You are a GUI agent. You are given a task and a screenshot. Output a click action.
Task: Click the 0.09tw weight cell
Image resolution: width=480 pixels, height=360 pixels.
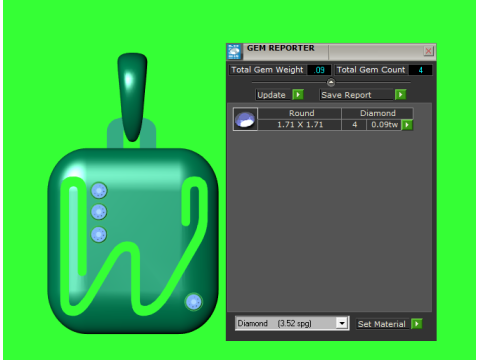pos(384,125)
